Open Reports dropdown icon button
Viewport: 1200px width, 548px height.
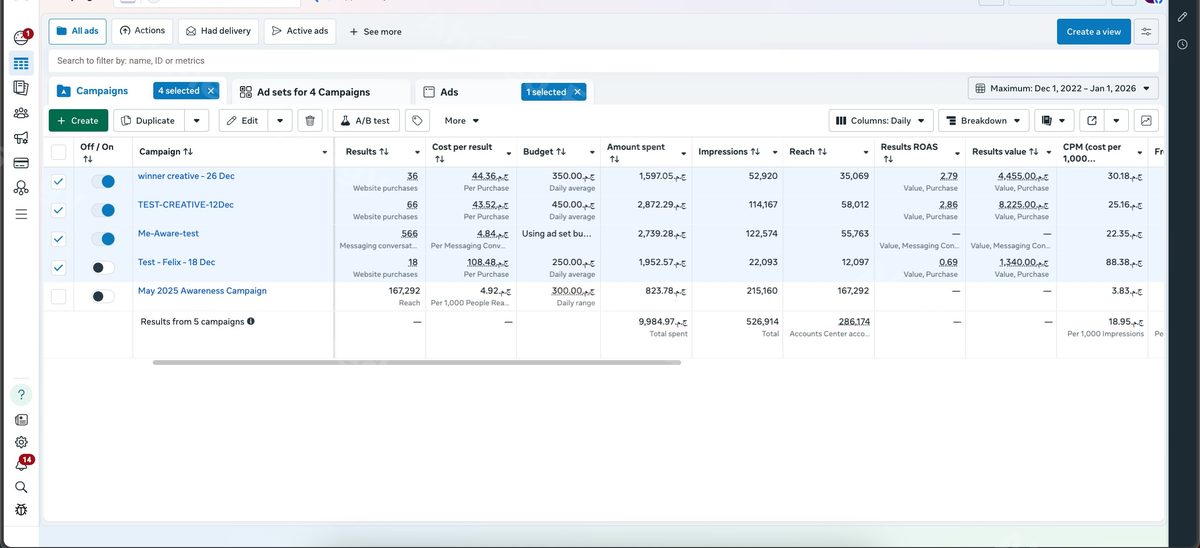1054,121
